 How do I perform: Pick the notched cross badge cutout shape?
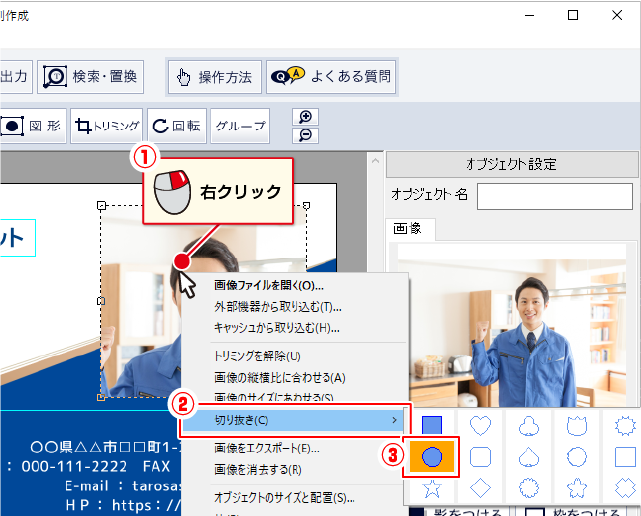pyautogui.click(x=625, y=488)
